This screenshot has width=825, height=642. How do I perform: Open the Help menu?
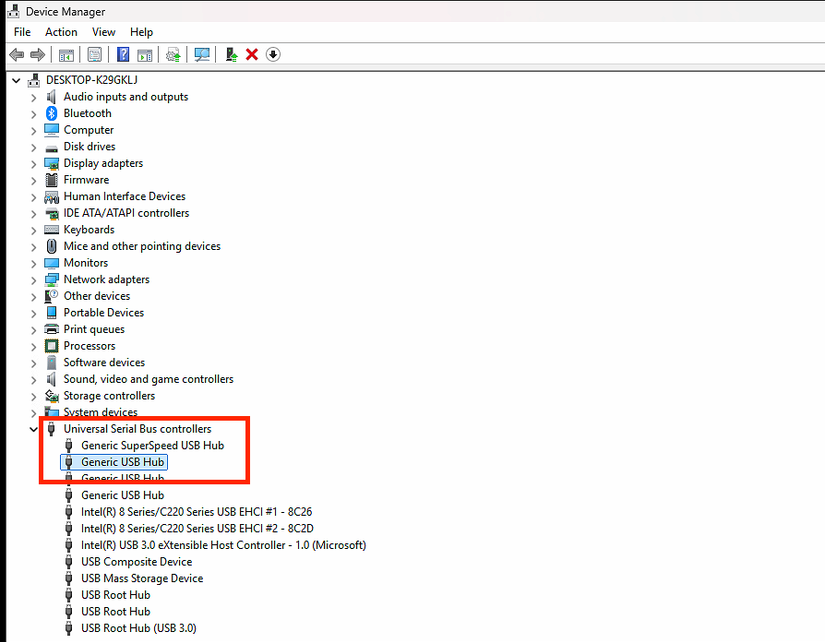click(x=142, y=32)
